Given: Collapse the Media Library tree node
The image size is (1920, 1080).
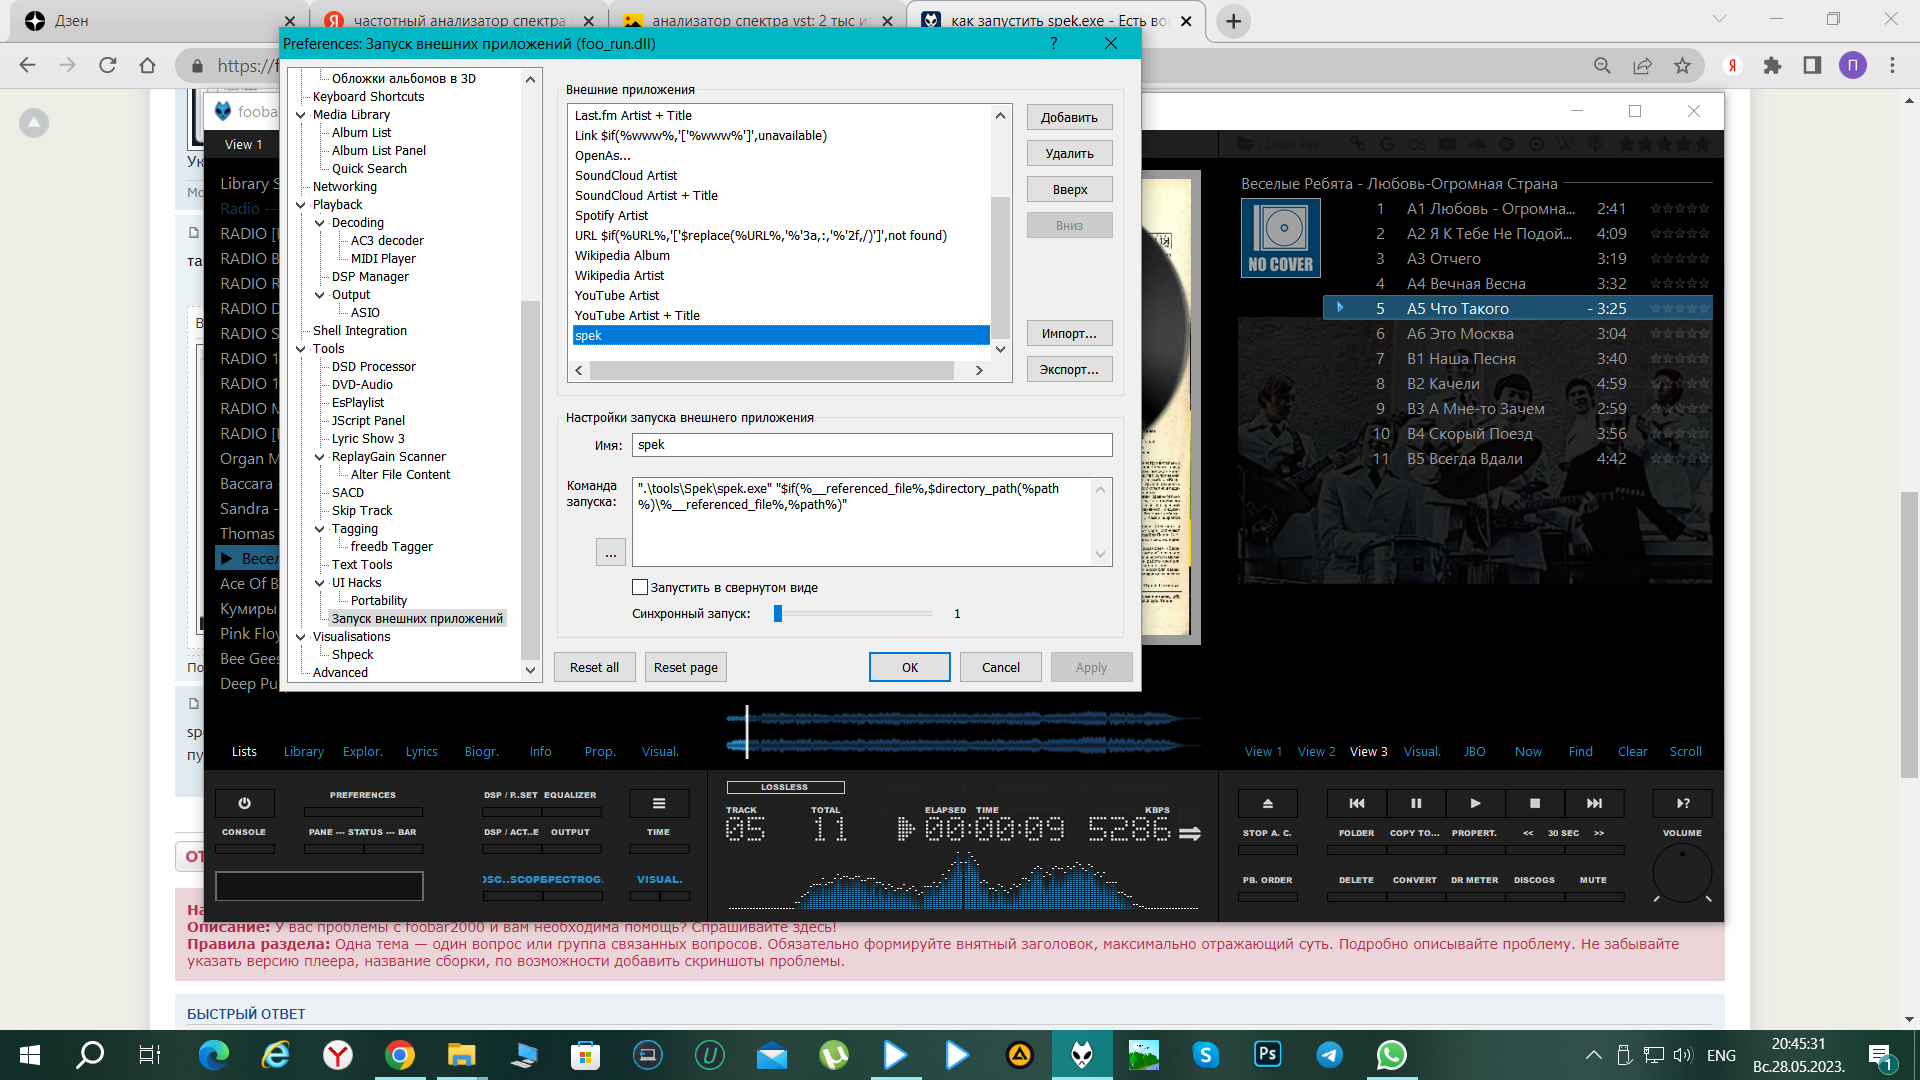Looking at the screenshot, I should click(x=301, y=115).
